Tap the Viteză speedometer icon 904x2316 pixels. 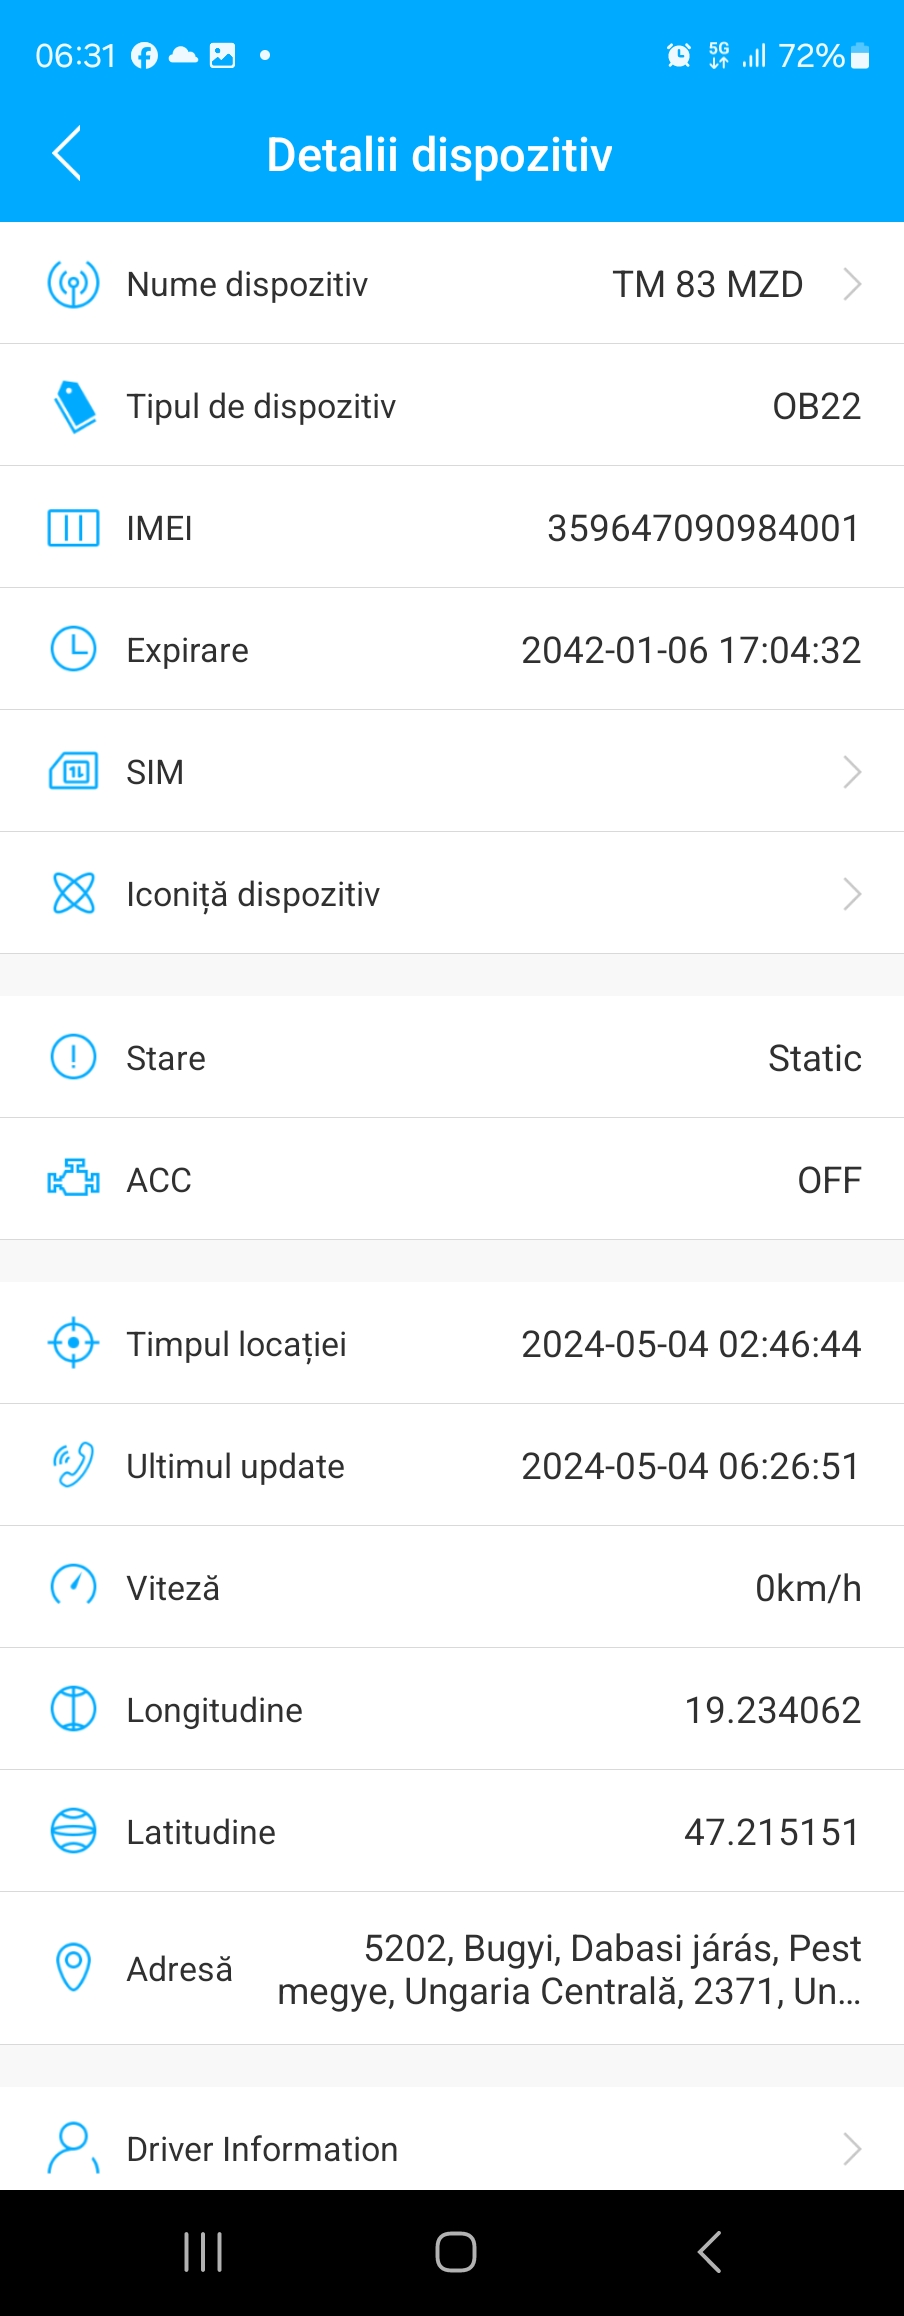tap(73, 1586)
